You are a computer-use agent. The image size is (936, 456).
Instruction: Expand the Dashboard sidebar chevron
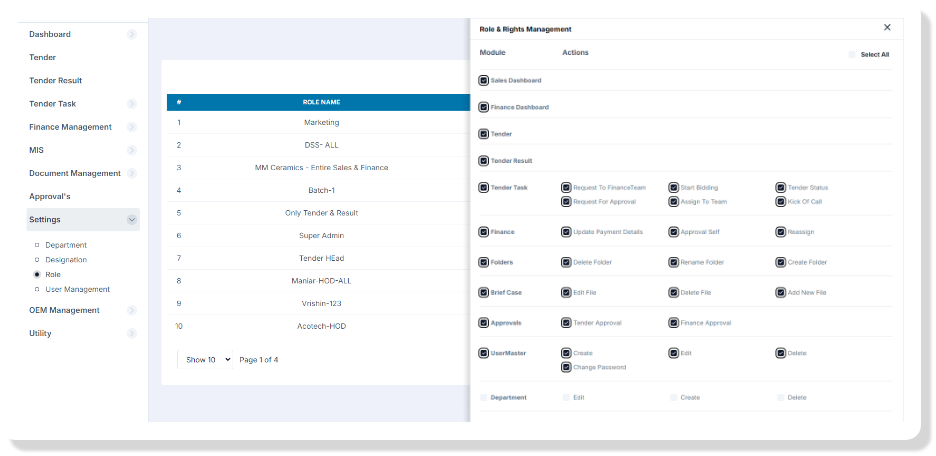point(132,35)
